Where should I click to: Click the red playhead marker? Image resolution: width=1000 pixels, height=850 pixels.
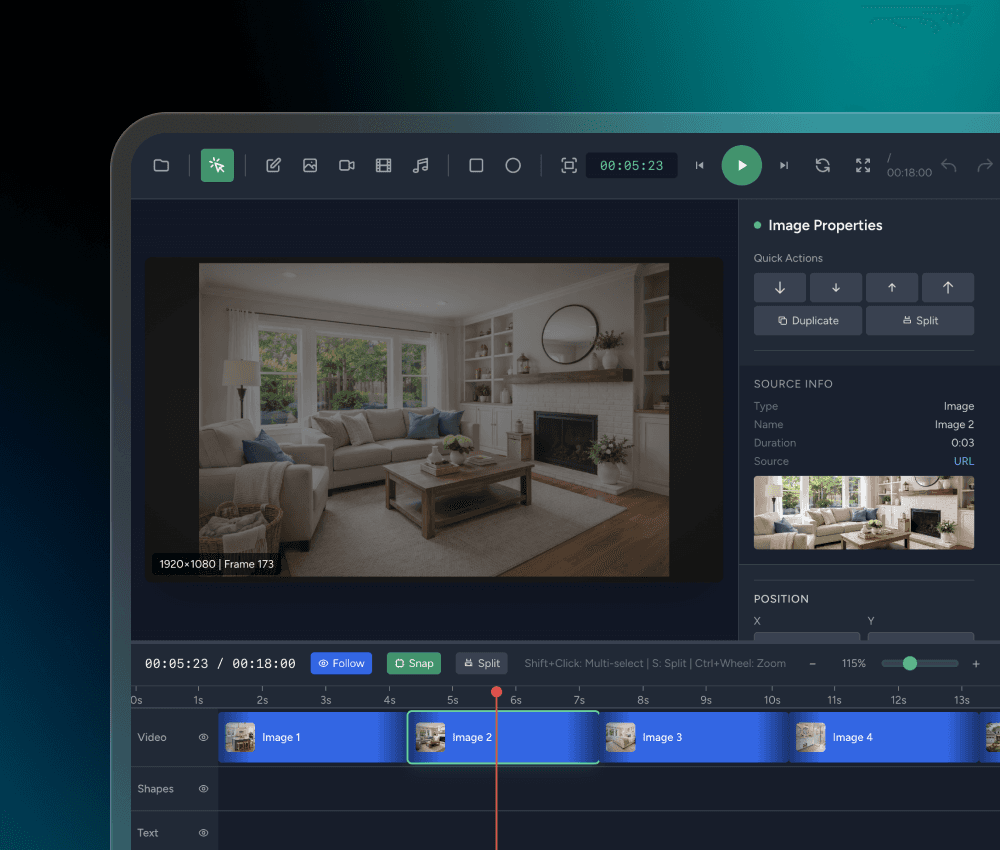coord(496,692)
